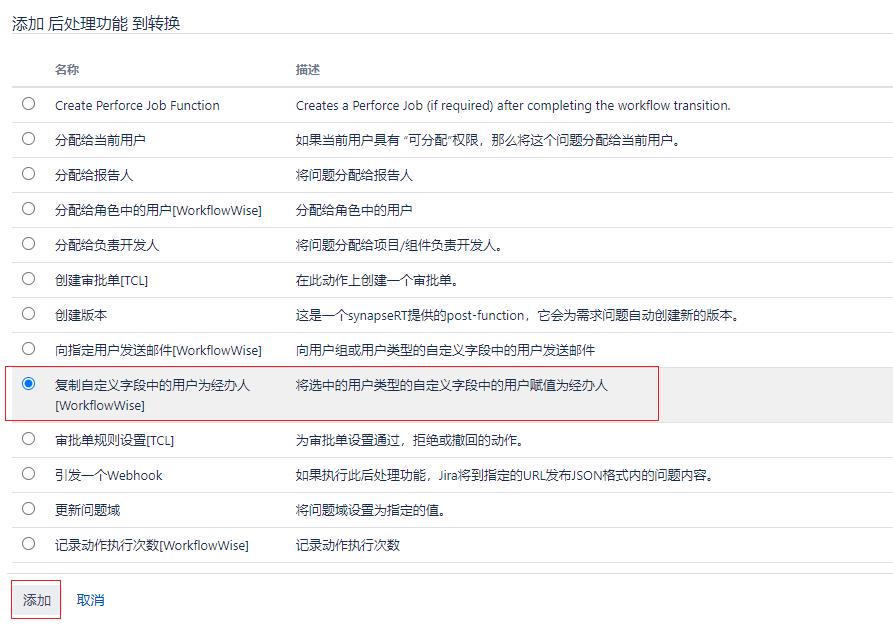The height and width of the screenshot is (634, 893).
Task: Choose the 创建版本 radio button
Action: point(28,314)
